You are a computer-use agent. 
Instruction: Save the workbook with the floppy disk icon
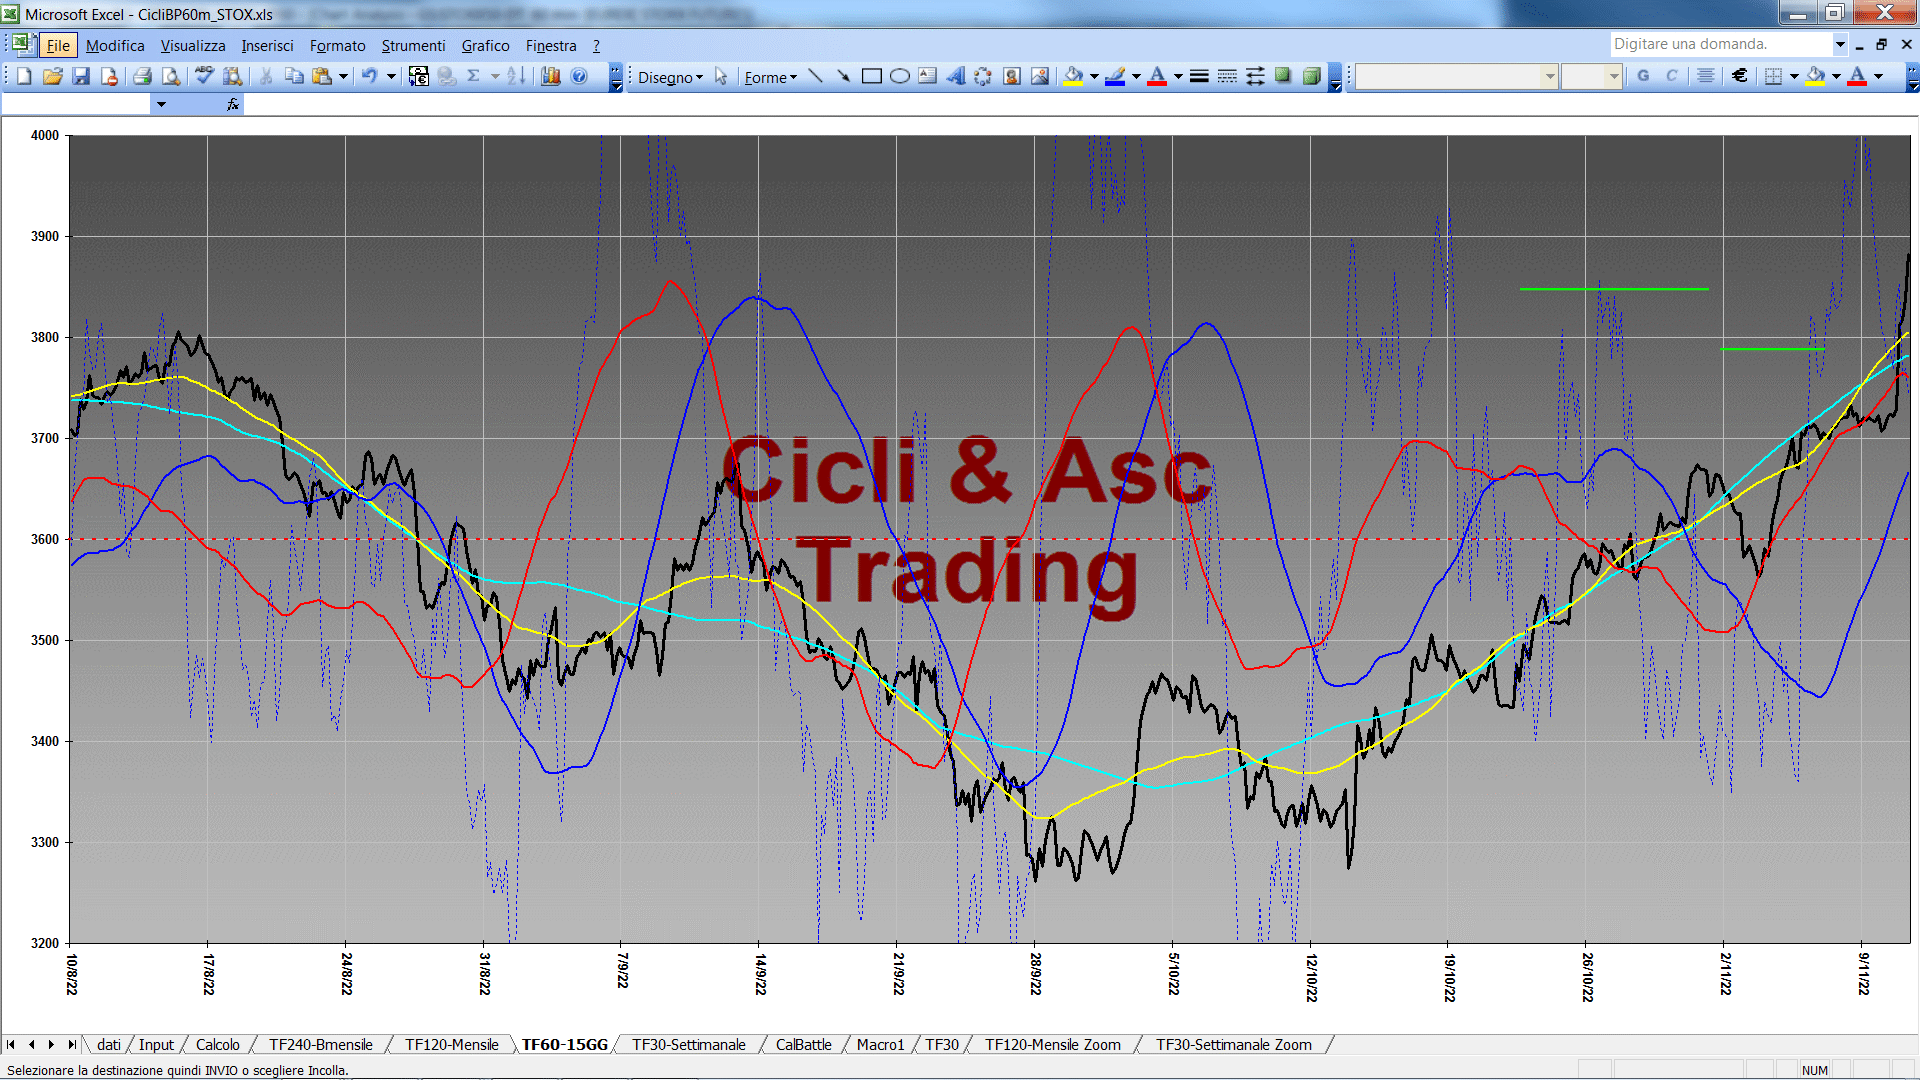81,76
